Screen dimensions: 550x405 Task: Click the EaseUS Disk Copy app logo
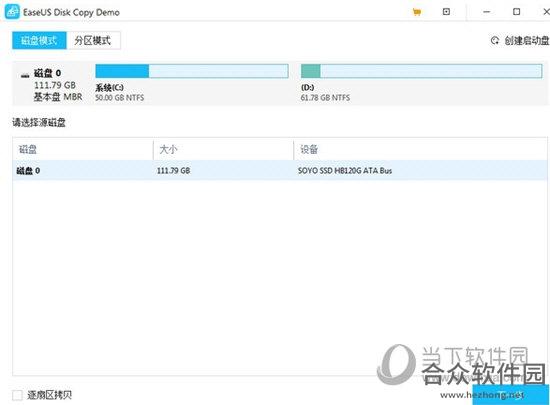tap(12, 12)
